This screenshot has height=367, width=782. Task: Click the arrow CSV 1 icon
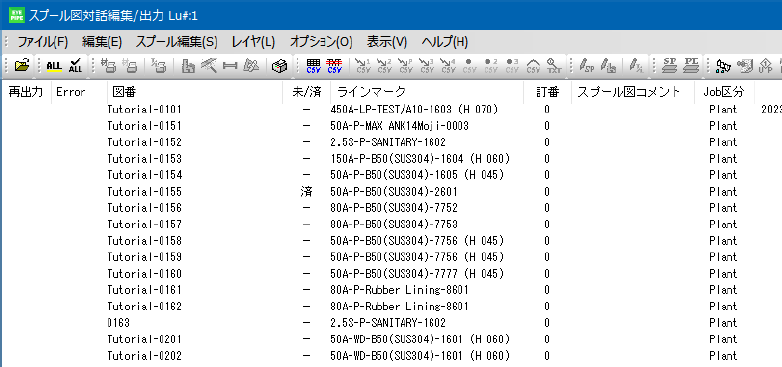pyautogui.click(x=363, y=66)
